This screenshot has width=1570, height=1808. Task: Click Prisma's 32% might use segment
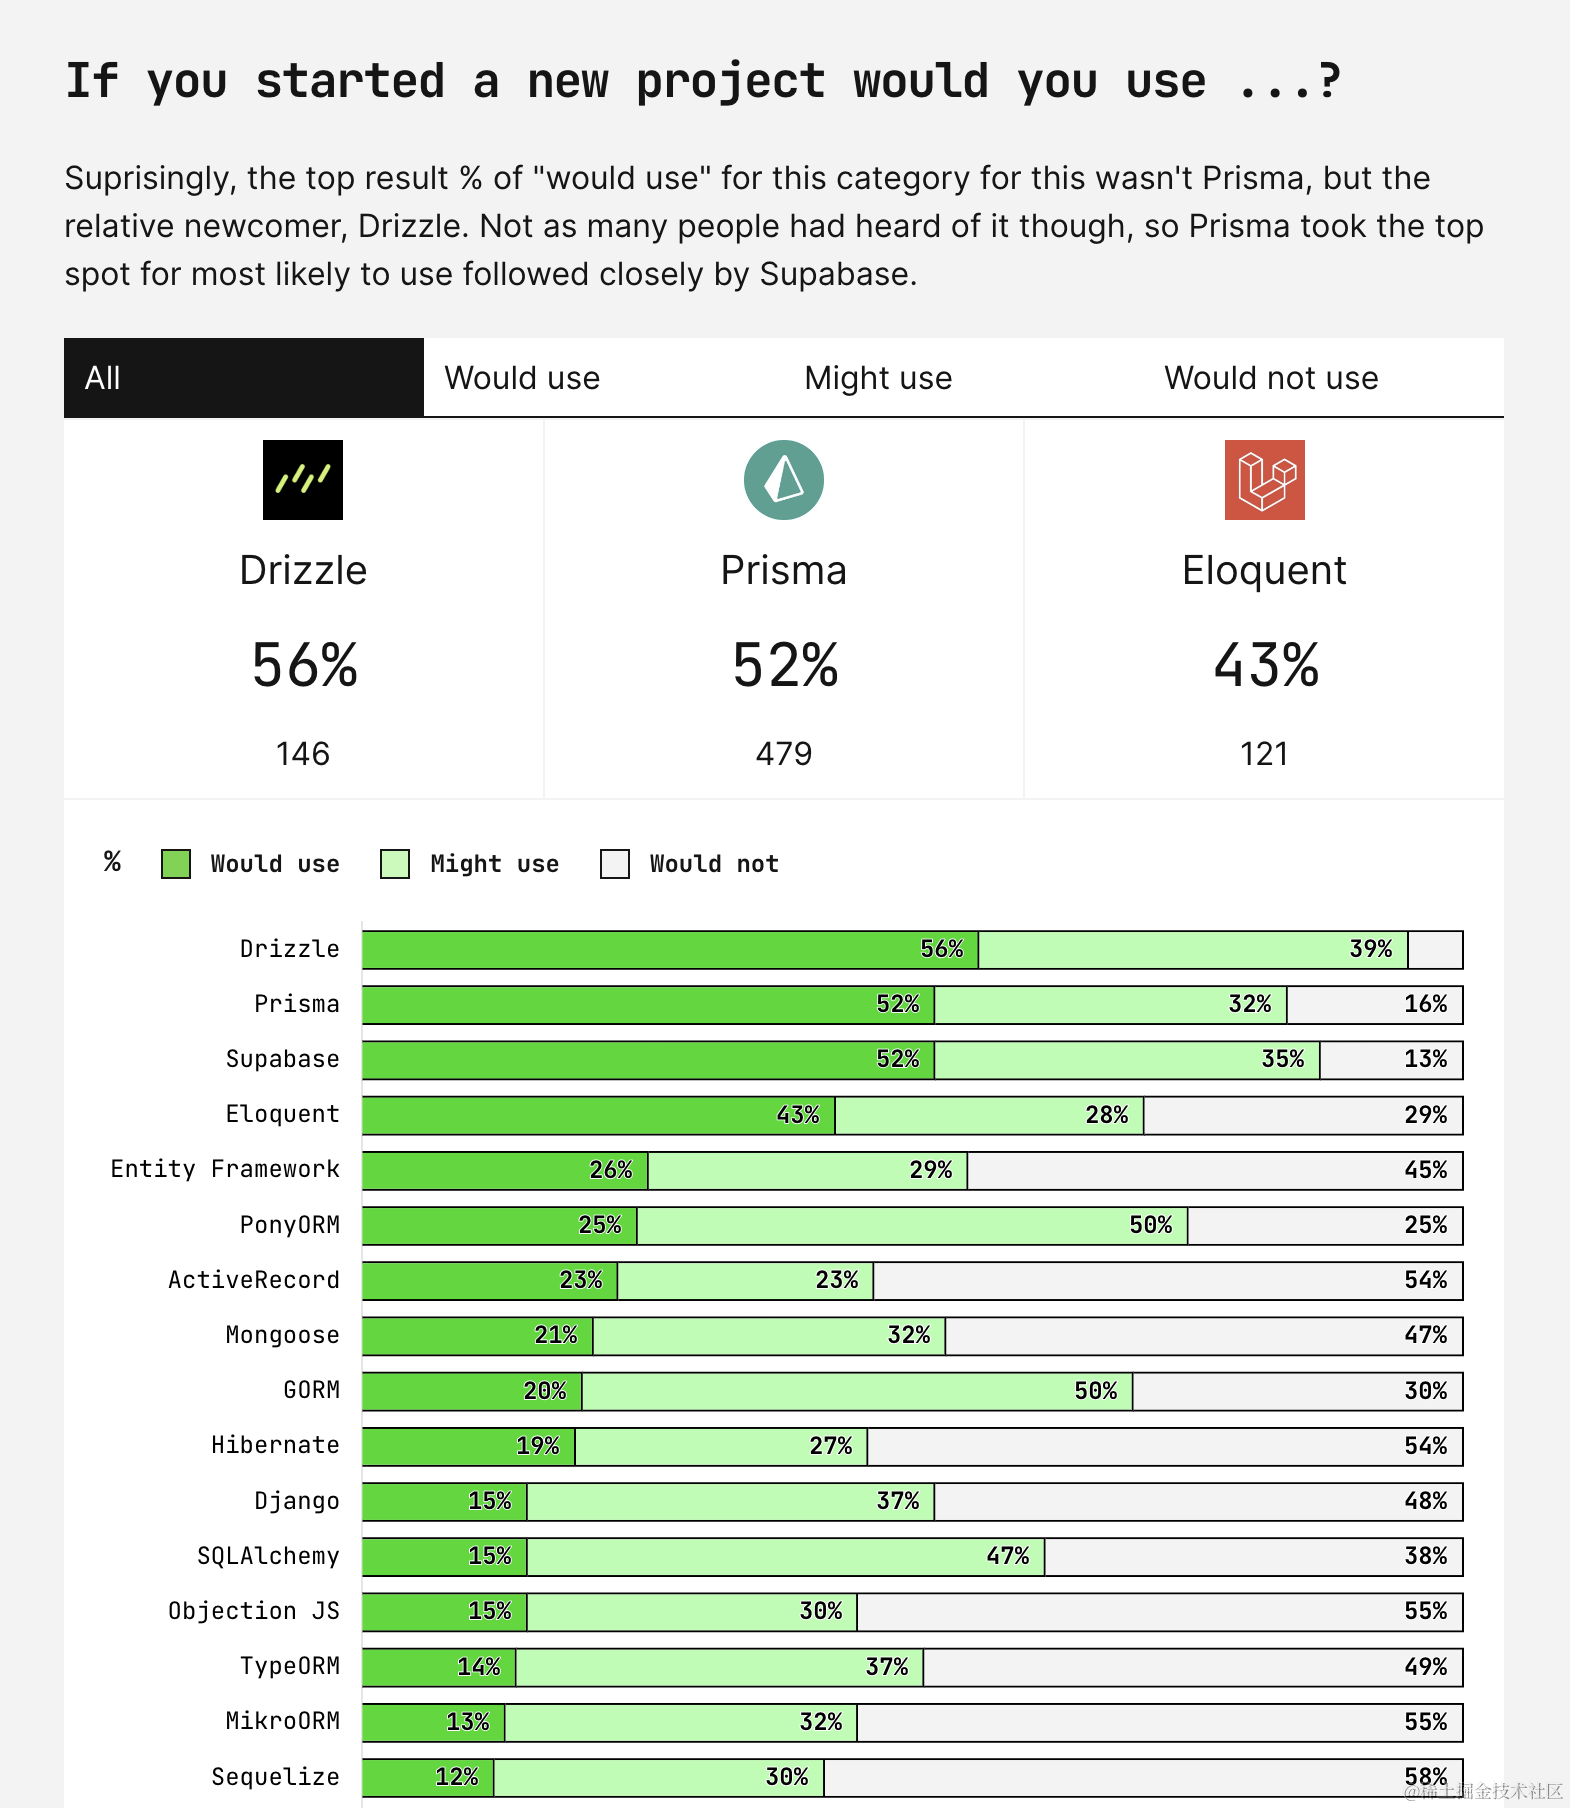(x=1110, y=1005)
